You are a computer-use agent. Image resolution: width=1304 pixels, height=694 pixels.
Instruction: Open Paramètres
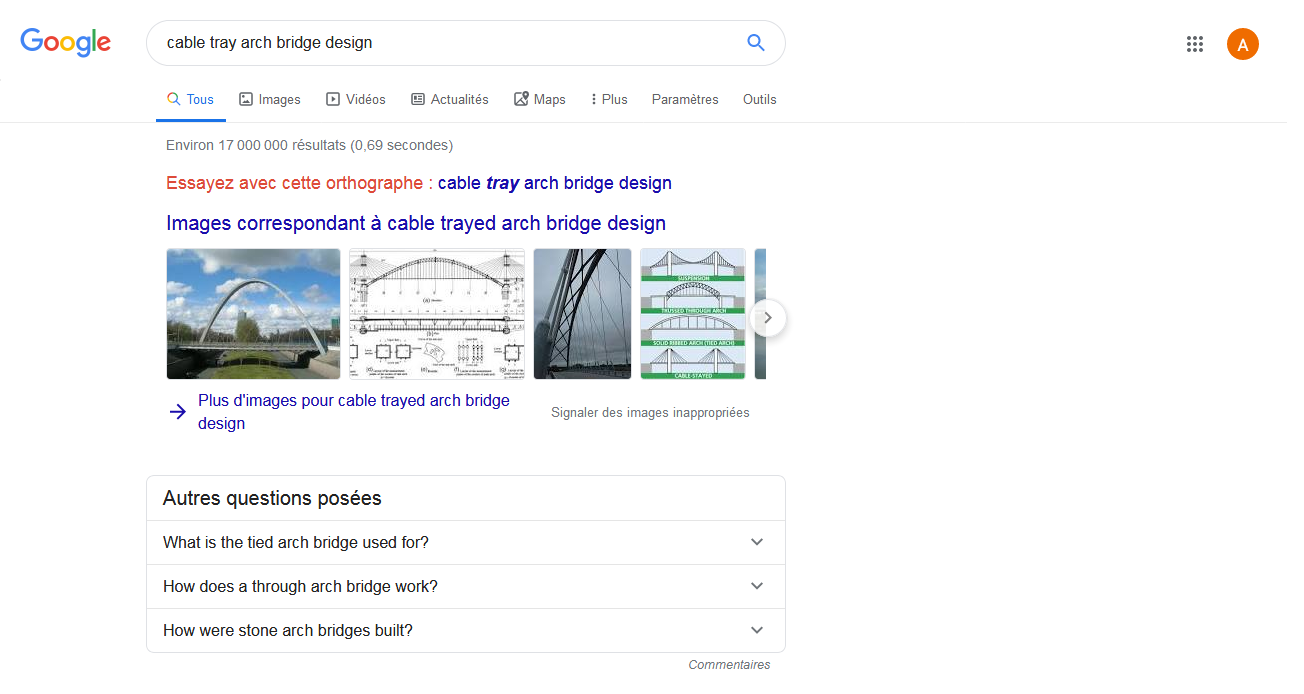(685, 99)
